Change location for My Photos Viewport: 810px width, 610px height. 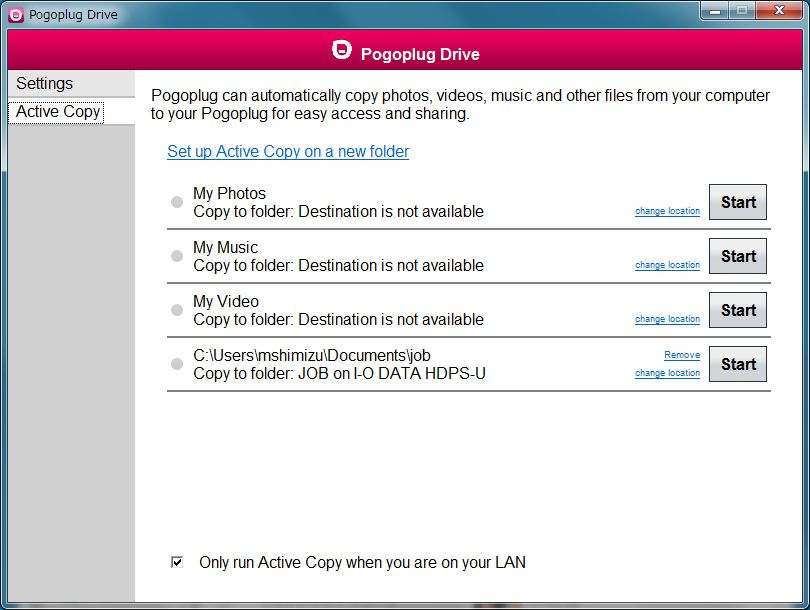click(x=667, y=211)
